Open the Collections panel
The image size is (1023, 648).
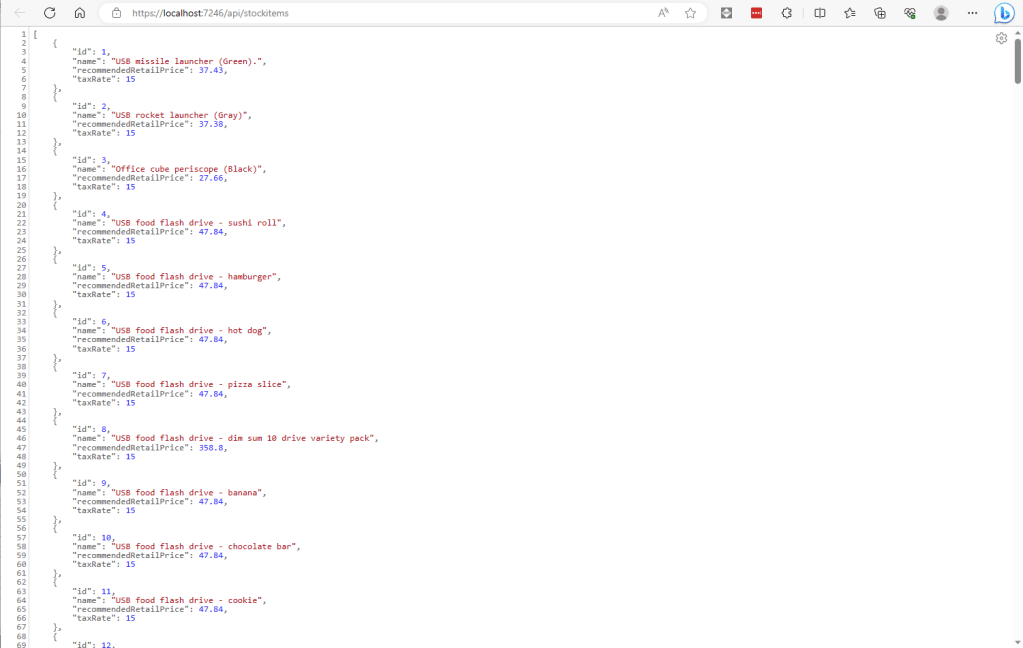(x=880, y=13)
